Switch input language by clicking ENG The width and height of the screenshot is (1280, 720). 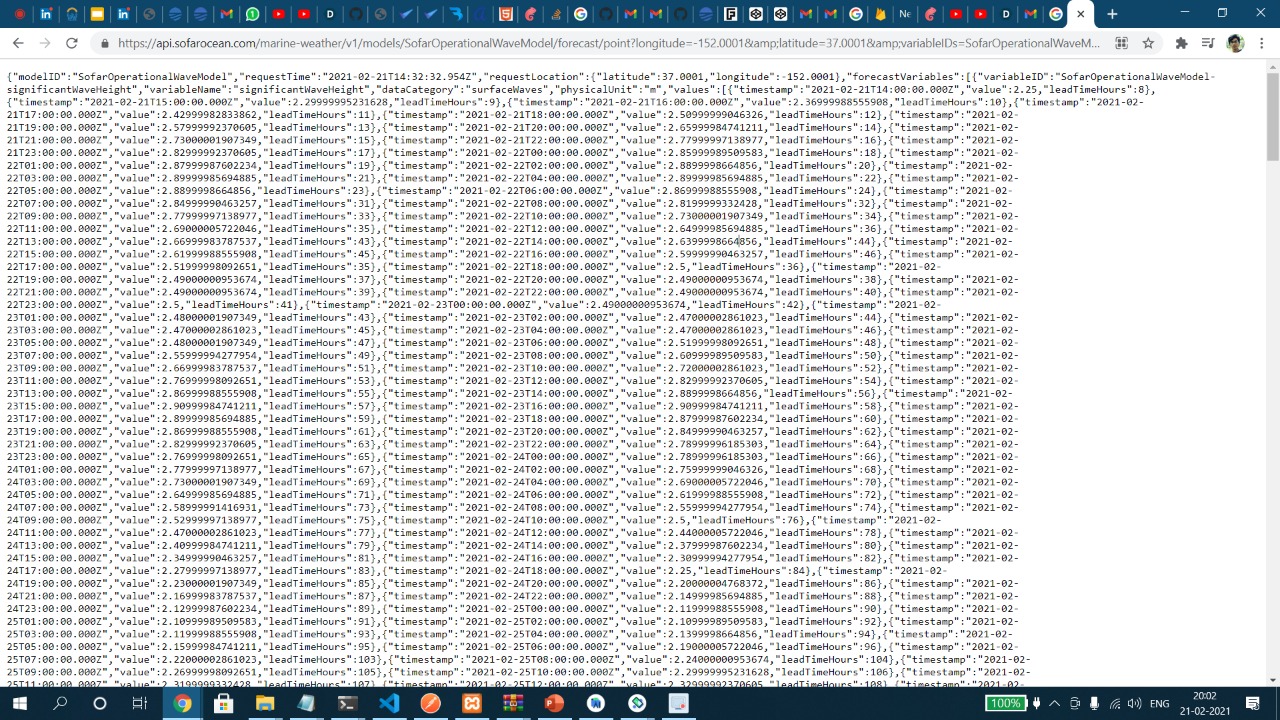(x=1159, y=703)
